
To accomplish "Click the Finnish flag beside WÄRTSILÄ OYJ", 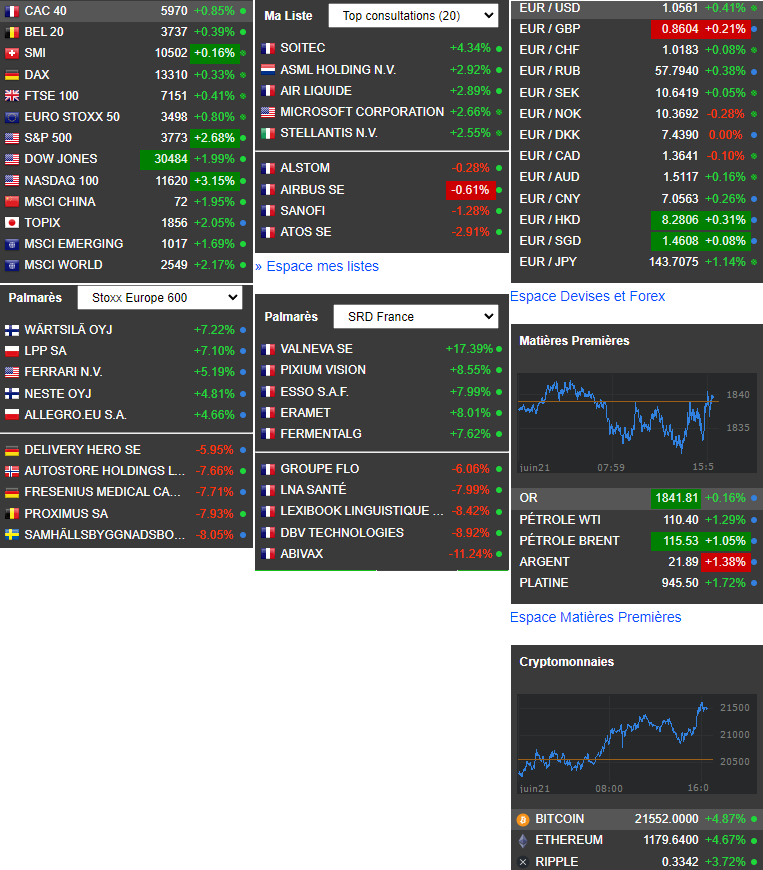I will pos(12,330).
